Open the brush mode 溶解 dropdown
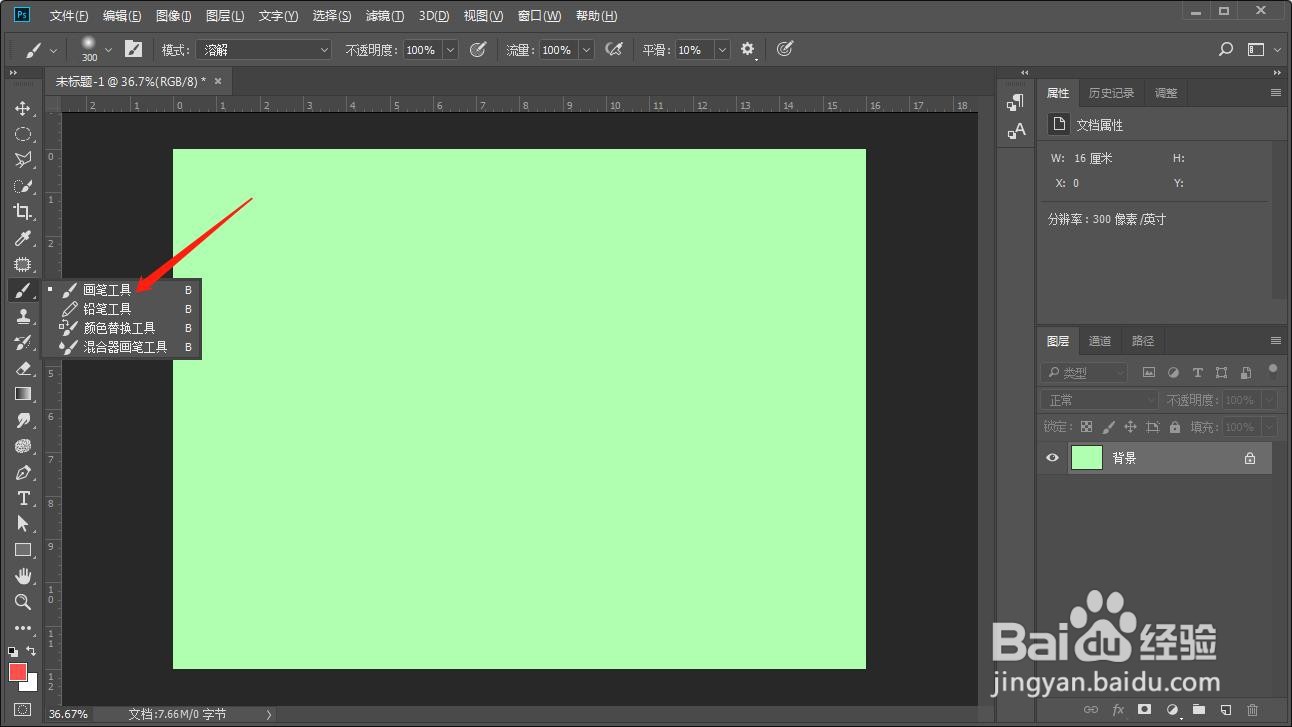This screenshot has height=727, width=1292. 263,49
